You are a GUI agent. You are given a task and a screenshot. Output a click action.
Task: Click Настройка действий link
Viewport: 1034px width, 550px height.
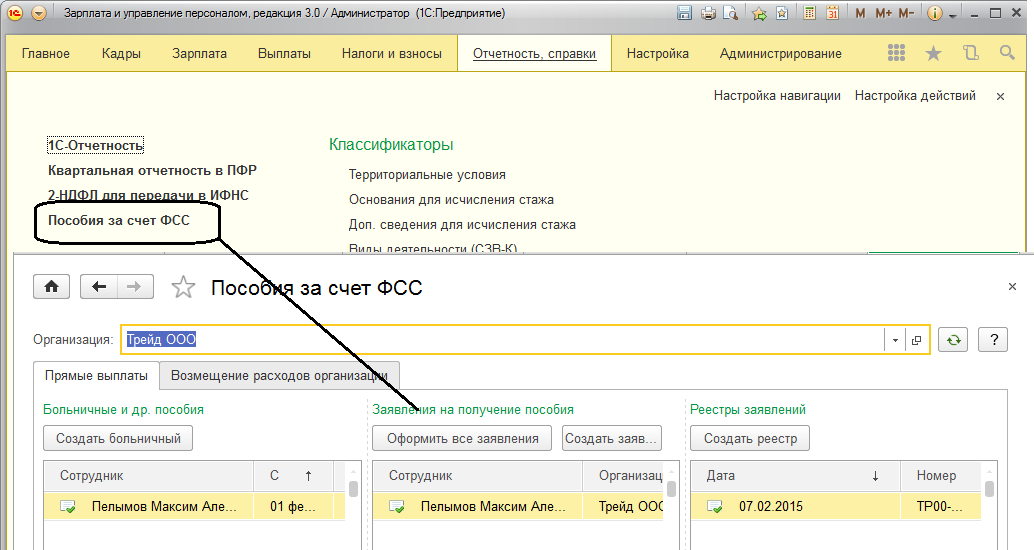(915, 96)
